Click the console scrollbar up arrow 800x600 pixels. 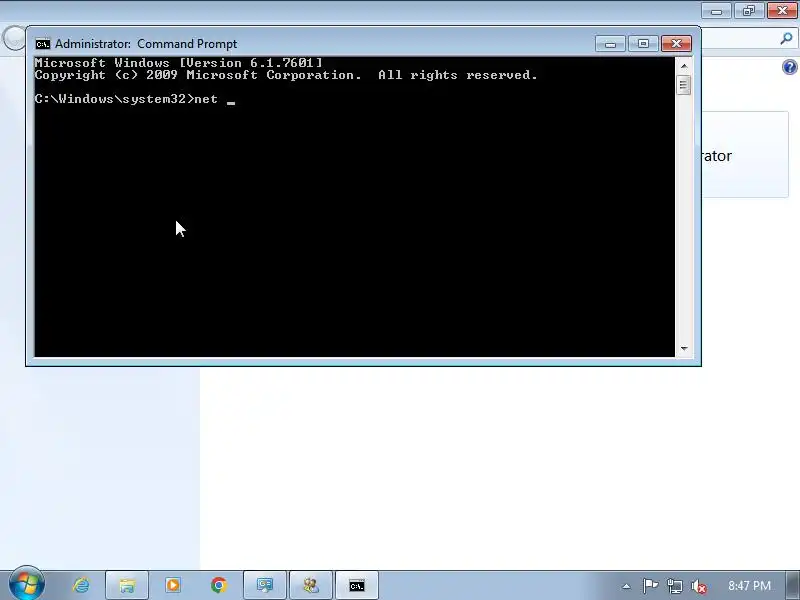pyautogui.click(x=684, y=66)
